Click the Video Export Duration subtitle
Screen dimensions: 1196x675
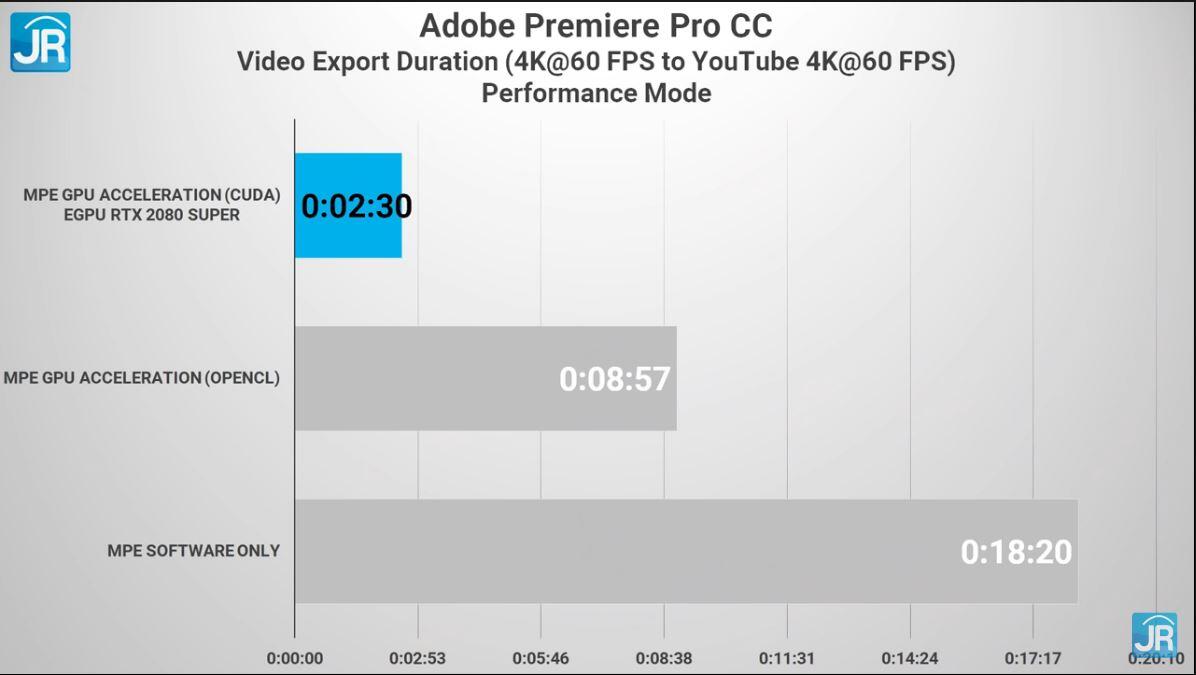596,61
